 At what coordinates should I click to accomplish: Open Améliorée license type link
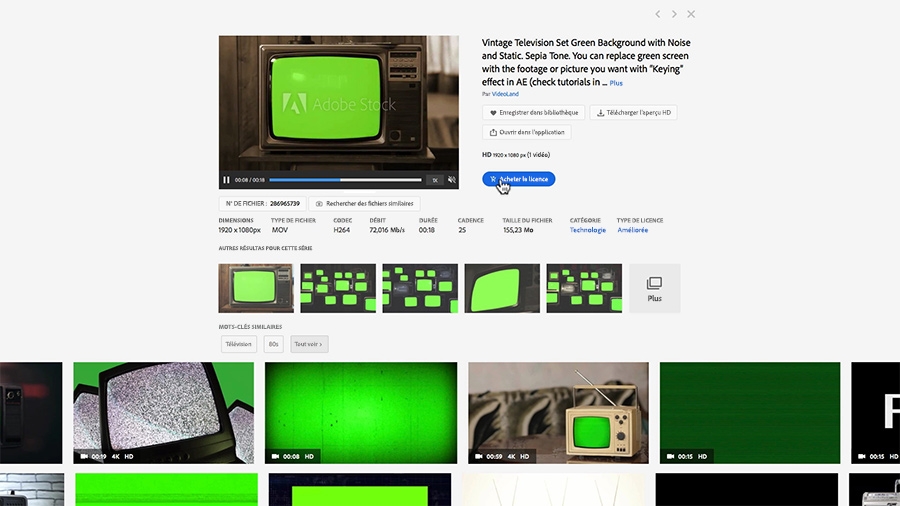(x=633, y=230)
